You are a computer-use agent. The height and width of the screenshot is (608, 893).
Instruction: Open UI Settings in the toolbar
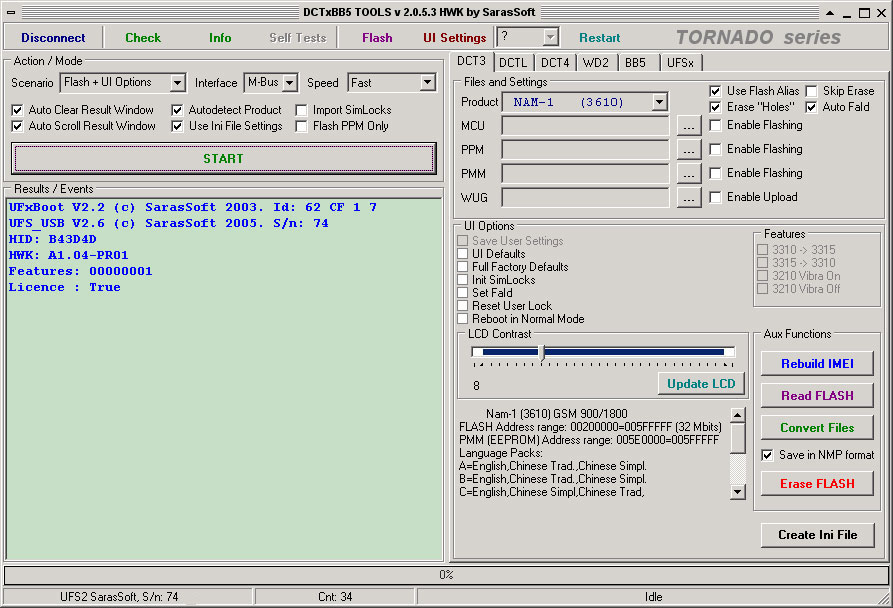tap(454, 38)
